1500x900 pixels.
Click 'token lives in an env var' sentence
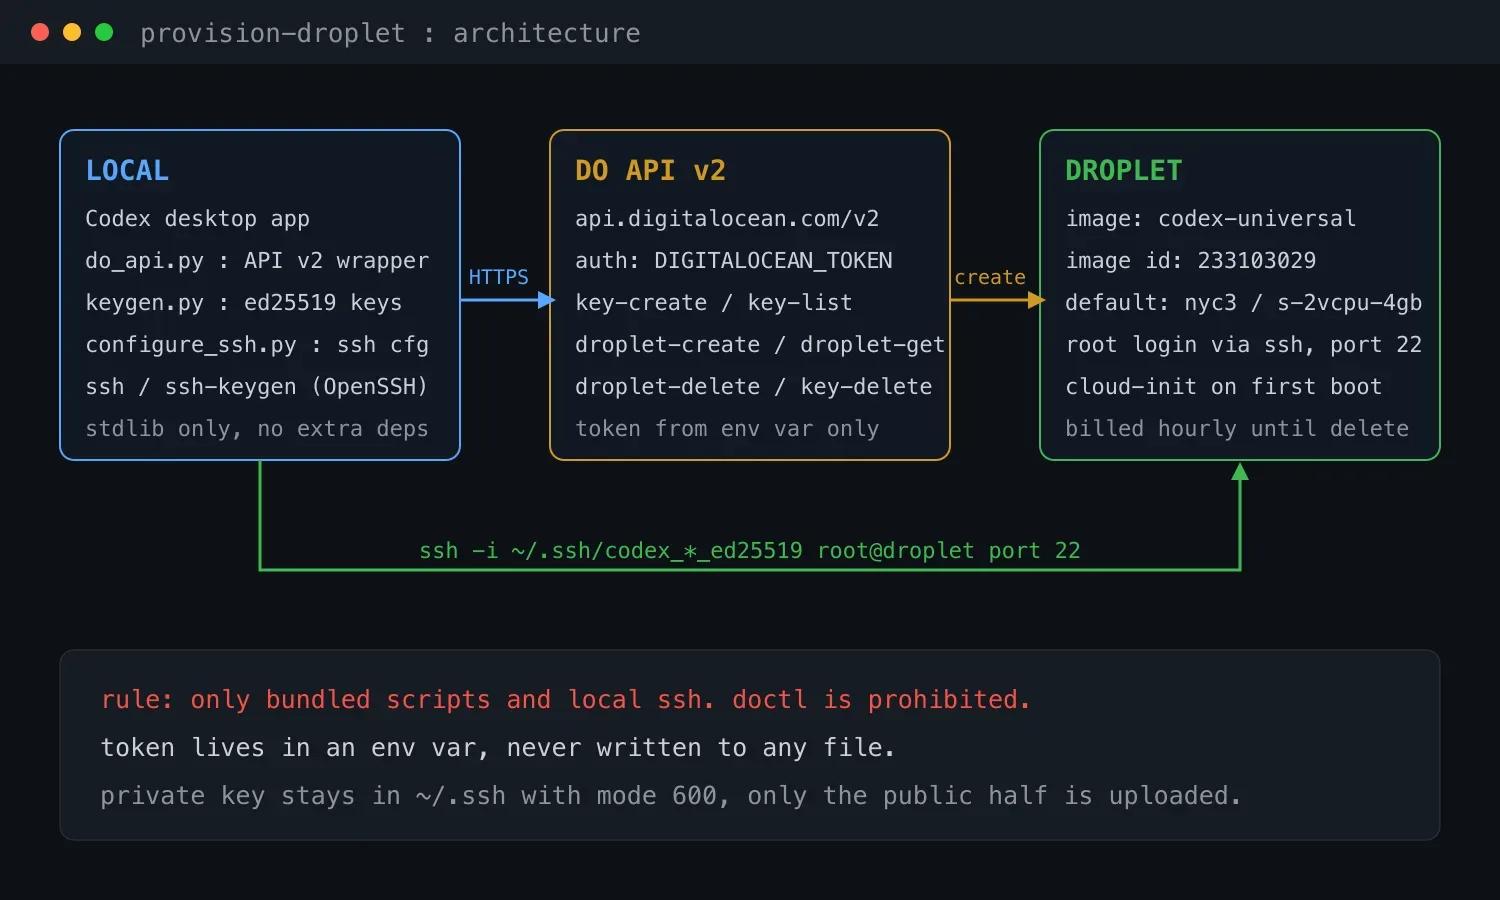[498, 748]
